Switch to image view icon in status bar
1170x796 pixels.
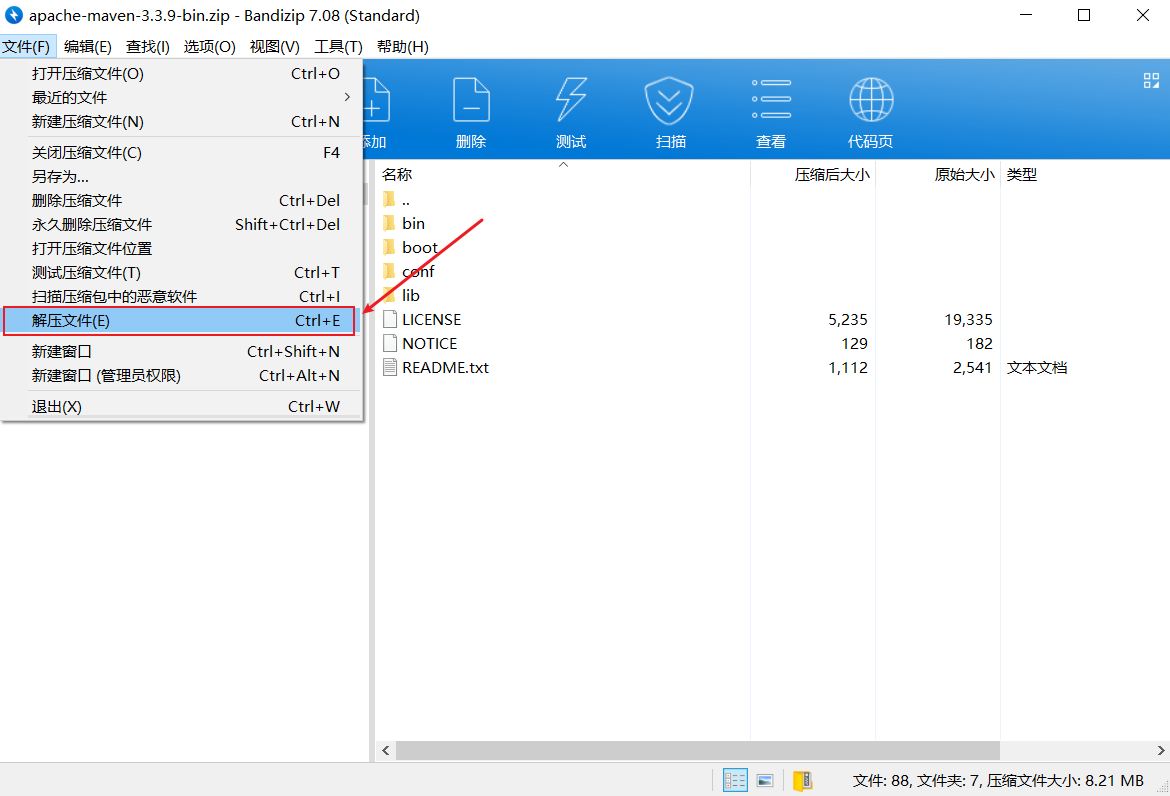(x=765, y=780)
